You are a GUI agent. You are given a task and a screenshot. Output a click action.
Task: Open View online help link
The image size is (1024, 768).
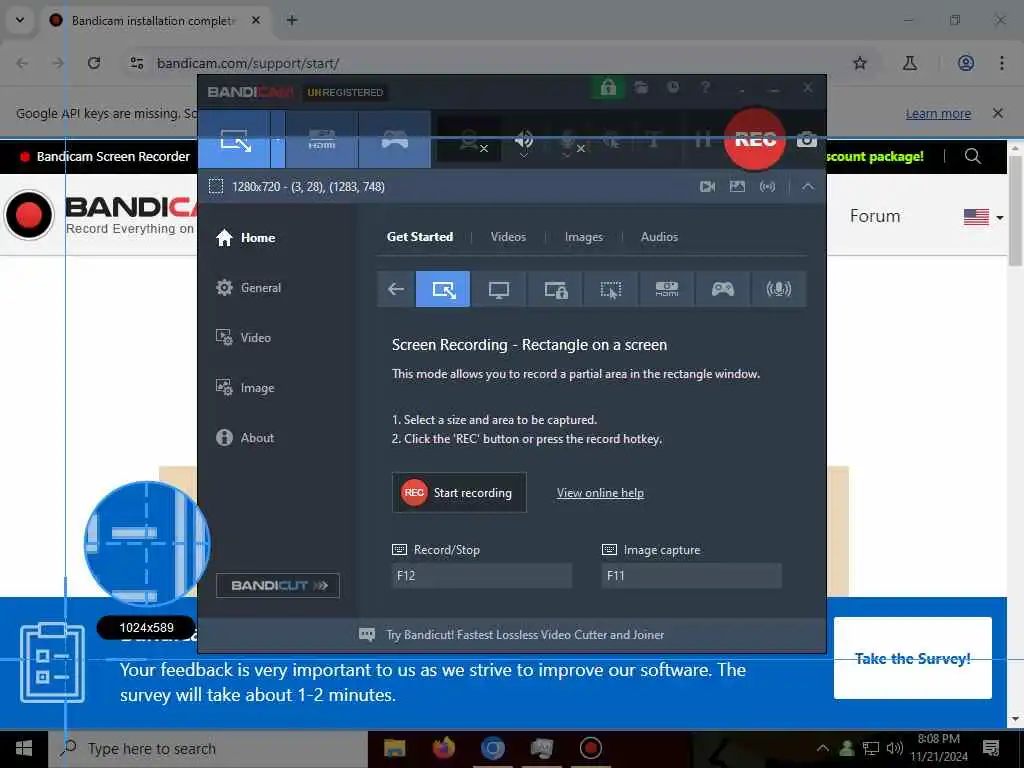(x=600, y=493)
